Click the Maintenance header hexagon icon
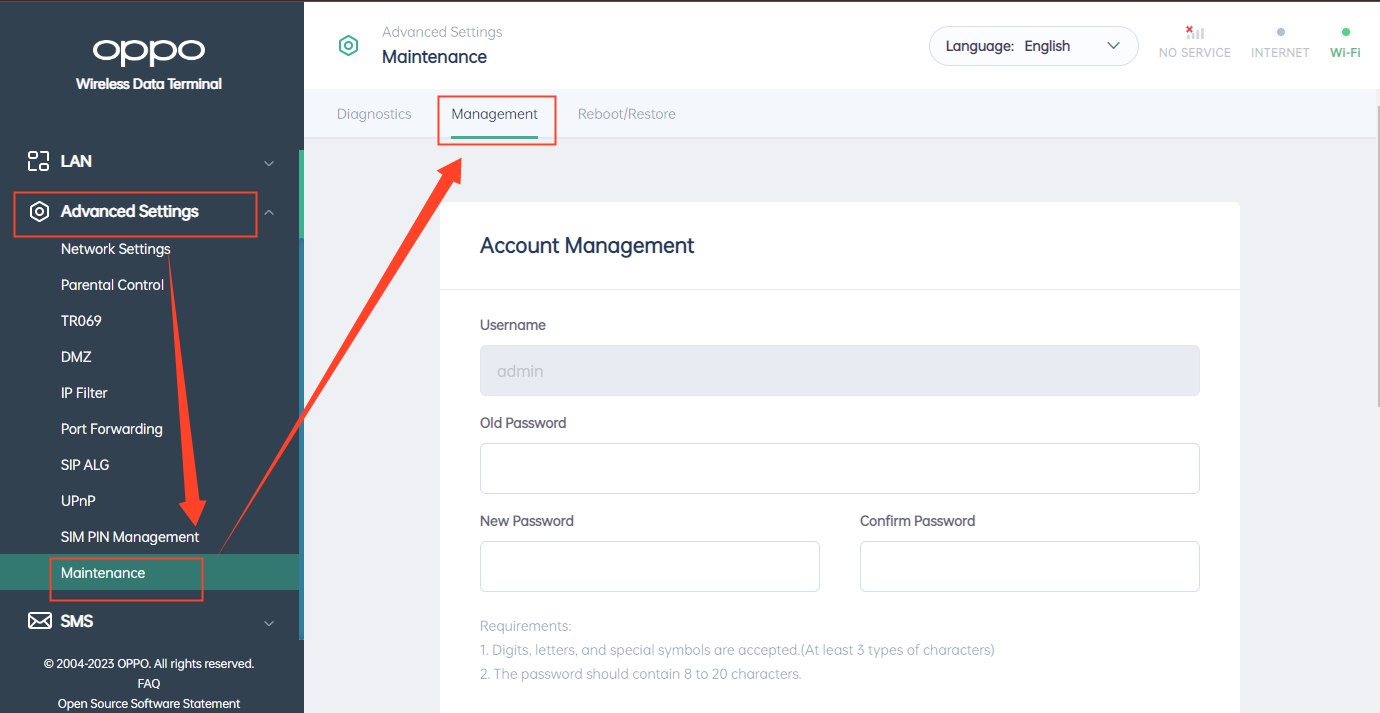This screenshot has width=1380, height=713. pos(348,45)
